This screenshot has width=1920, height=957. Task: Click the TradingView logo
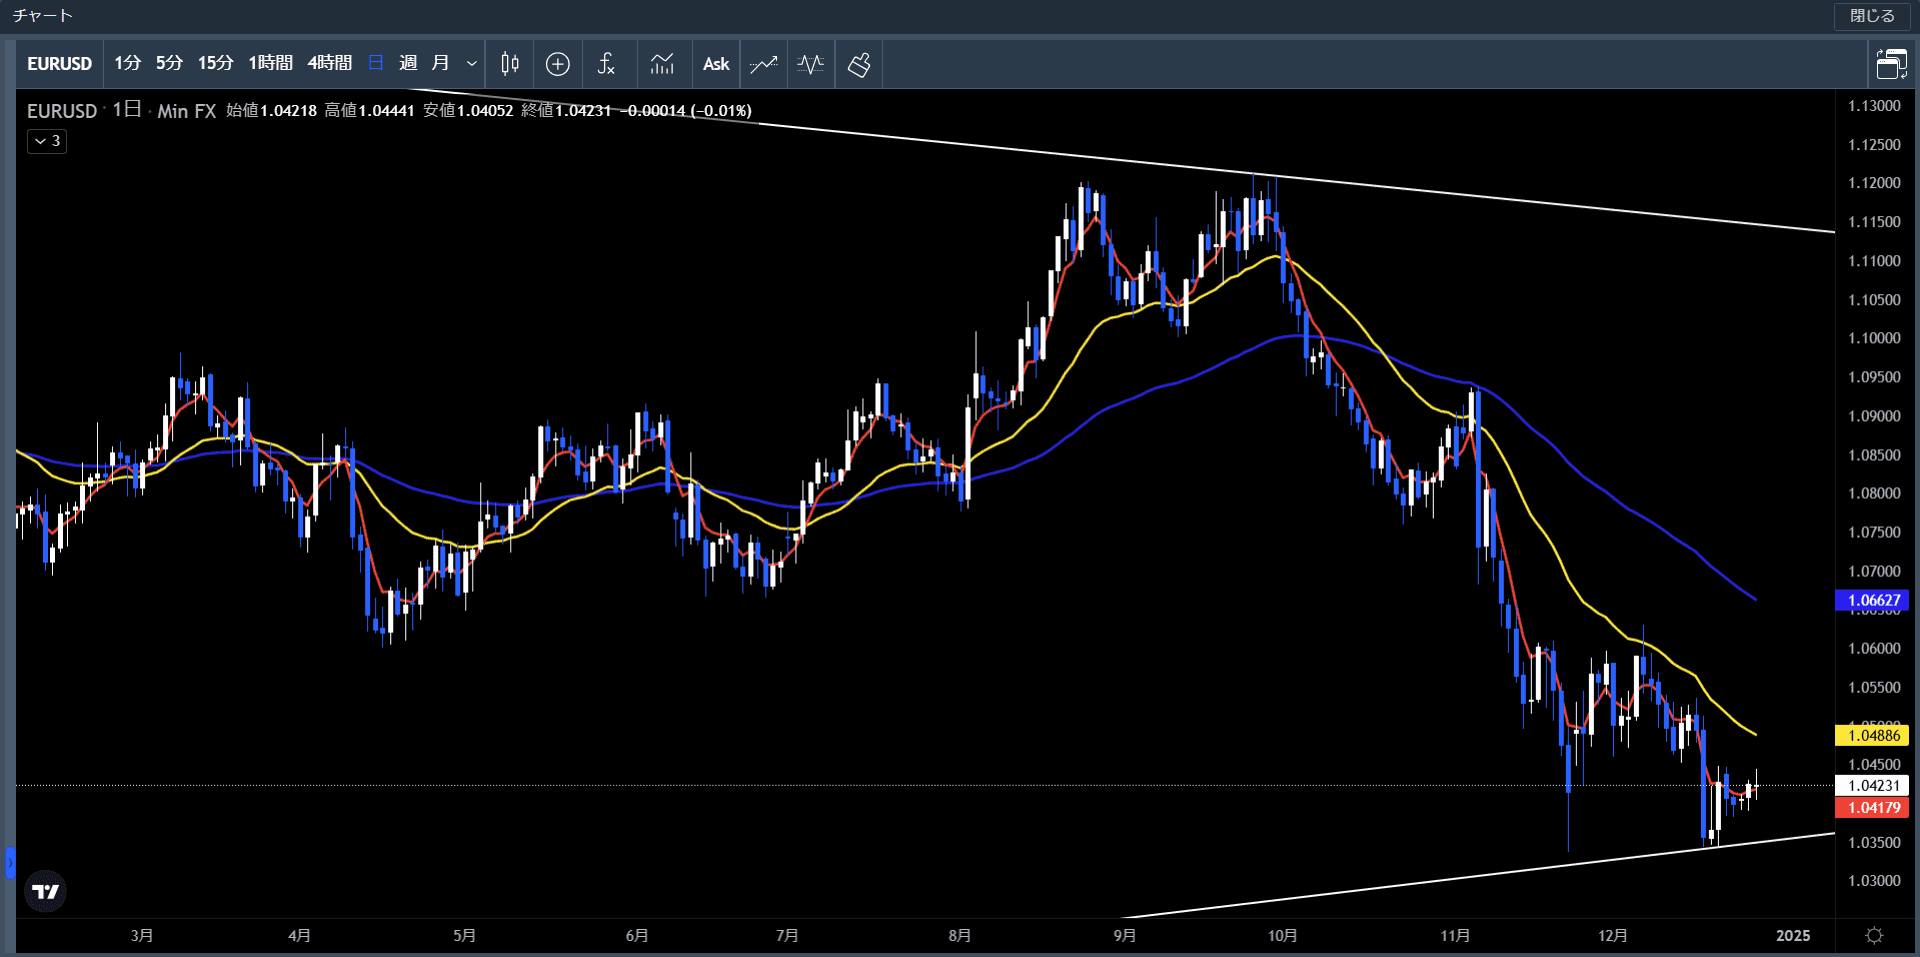click(45, 891)
